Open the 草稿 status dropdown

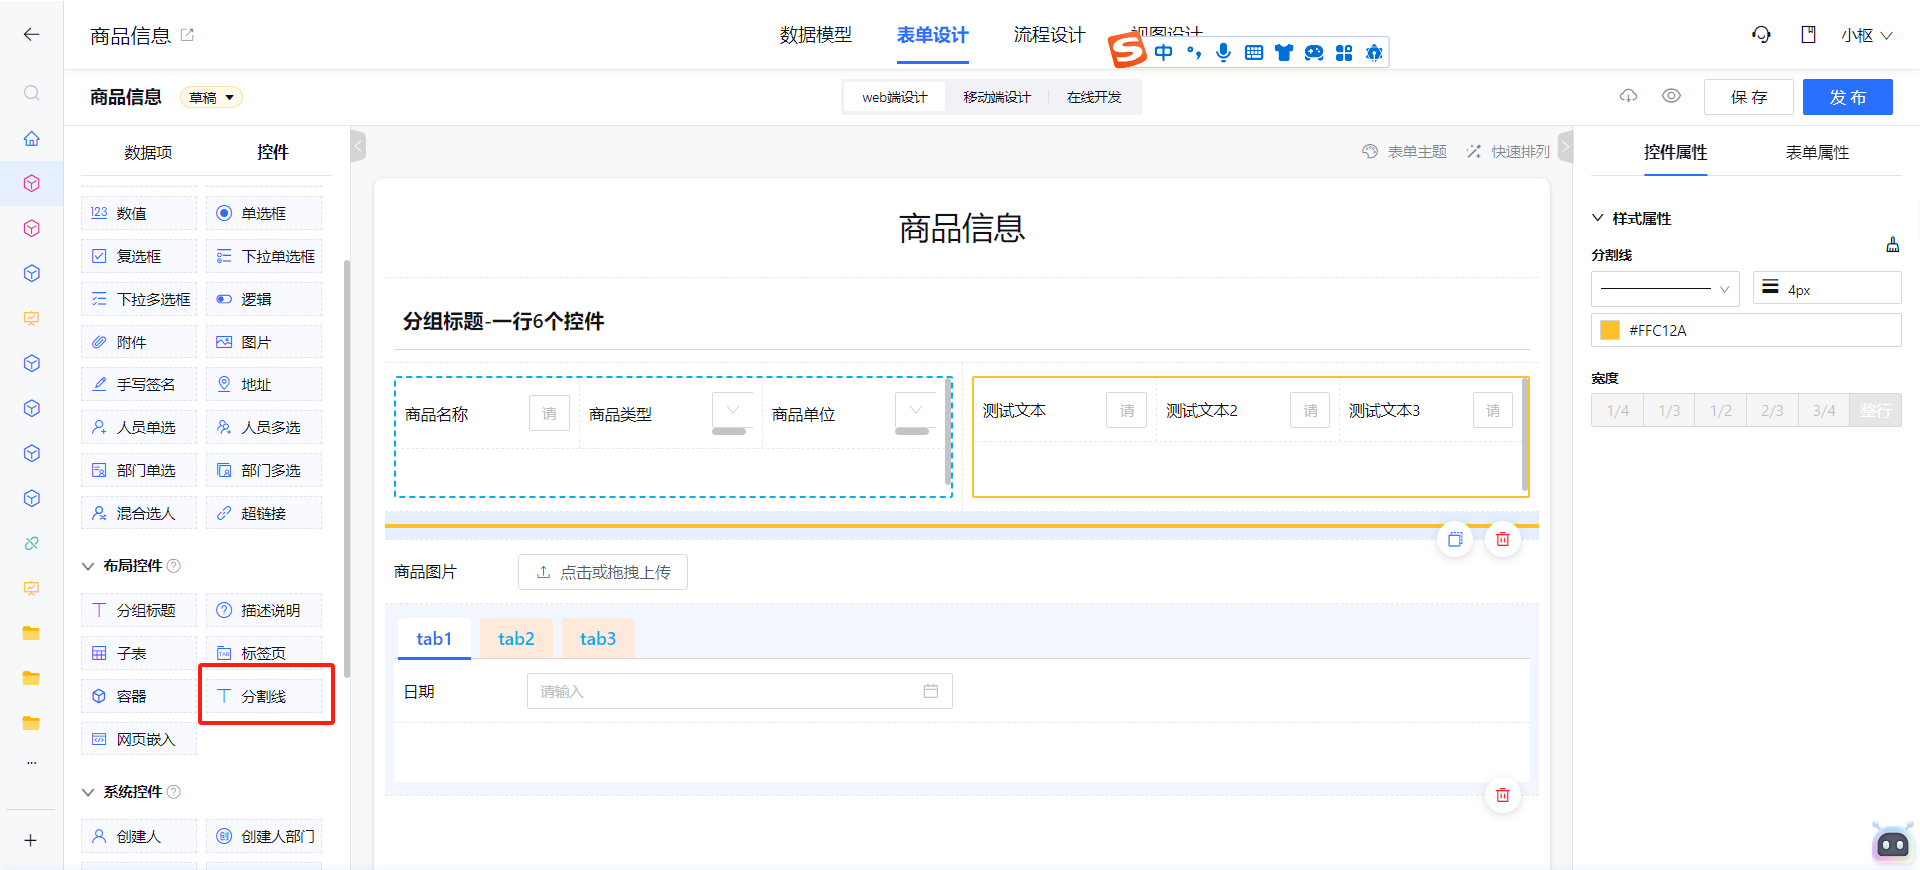pyautogui.click(x=211, y=97)
